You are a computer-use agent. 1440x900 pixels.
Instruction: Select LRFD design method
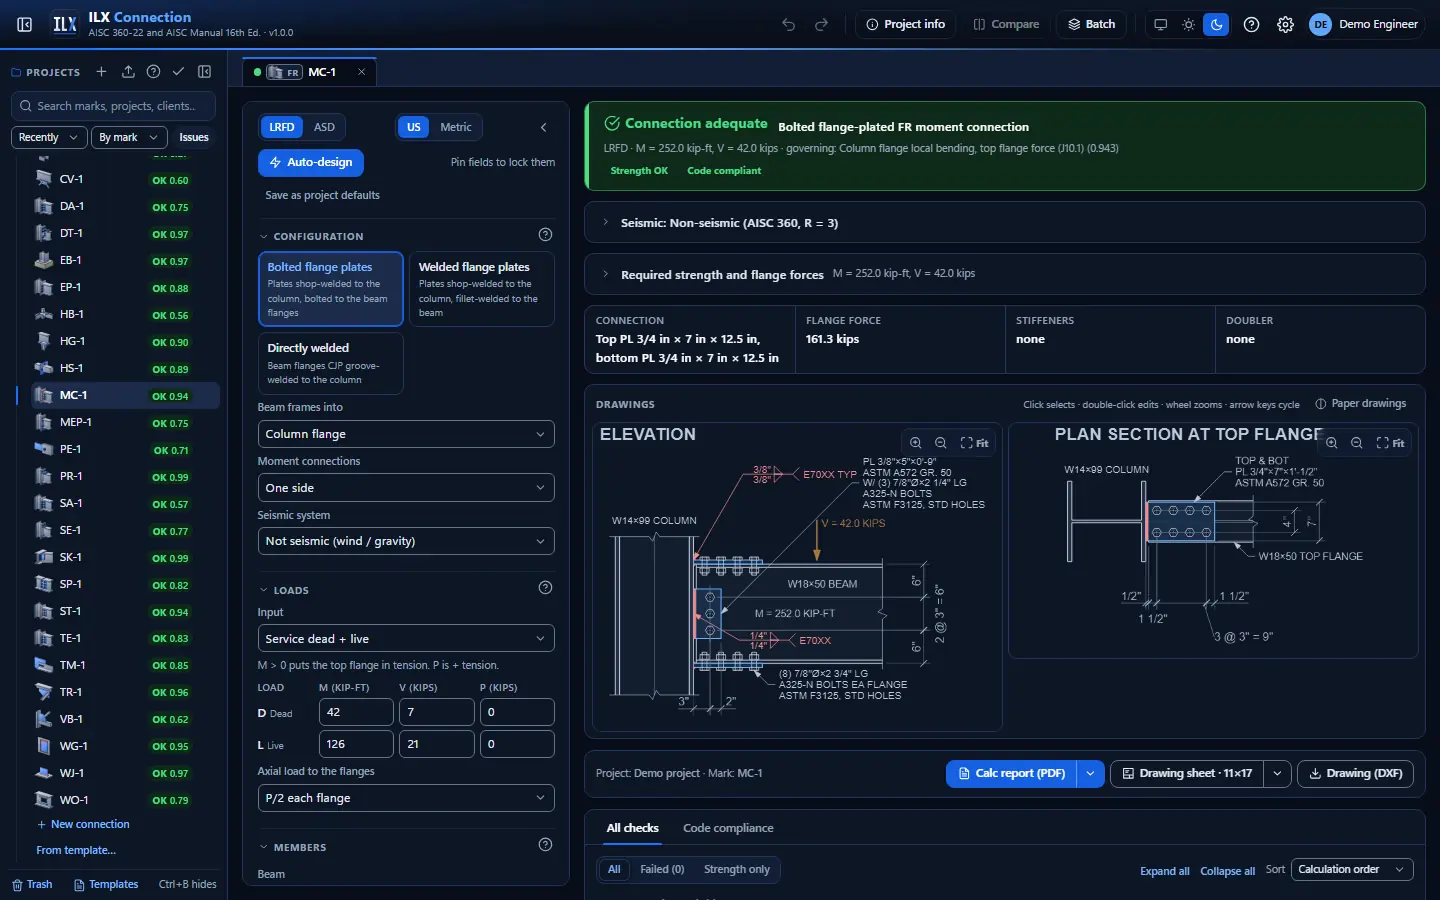[x=282, y=127]
